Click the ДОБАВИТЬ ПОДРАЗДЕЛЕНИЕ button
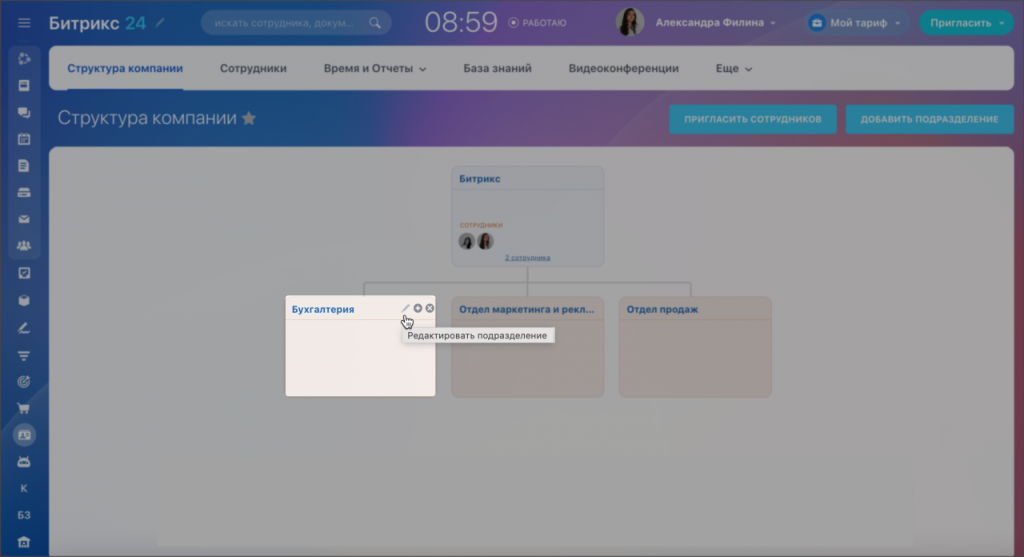Screen dimensions: 1024x557 [929, 120]
